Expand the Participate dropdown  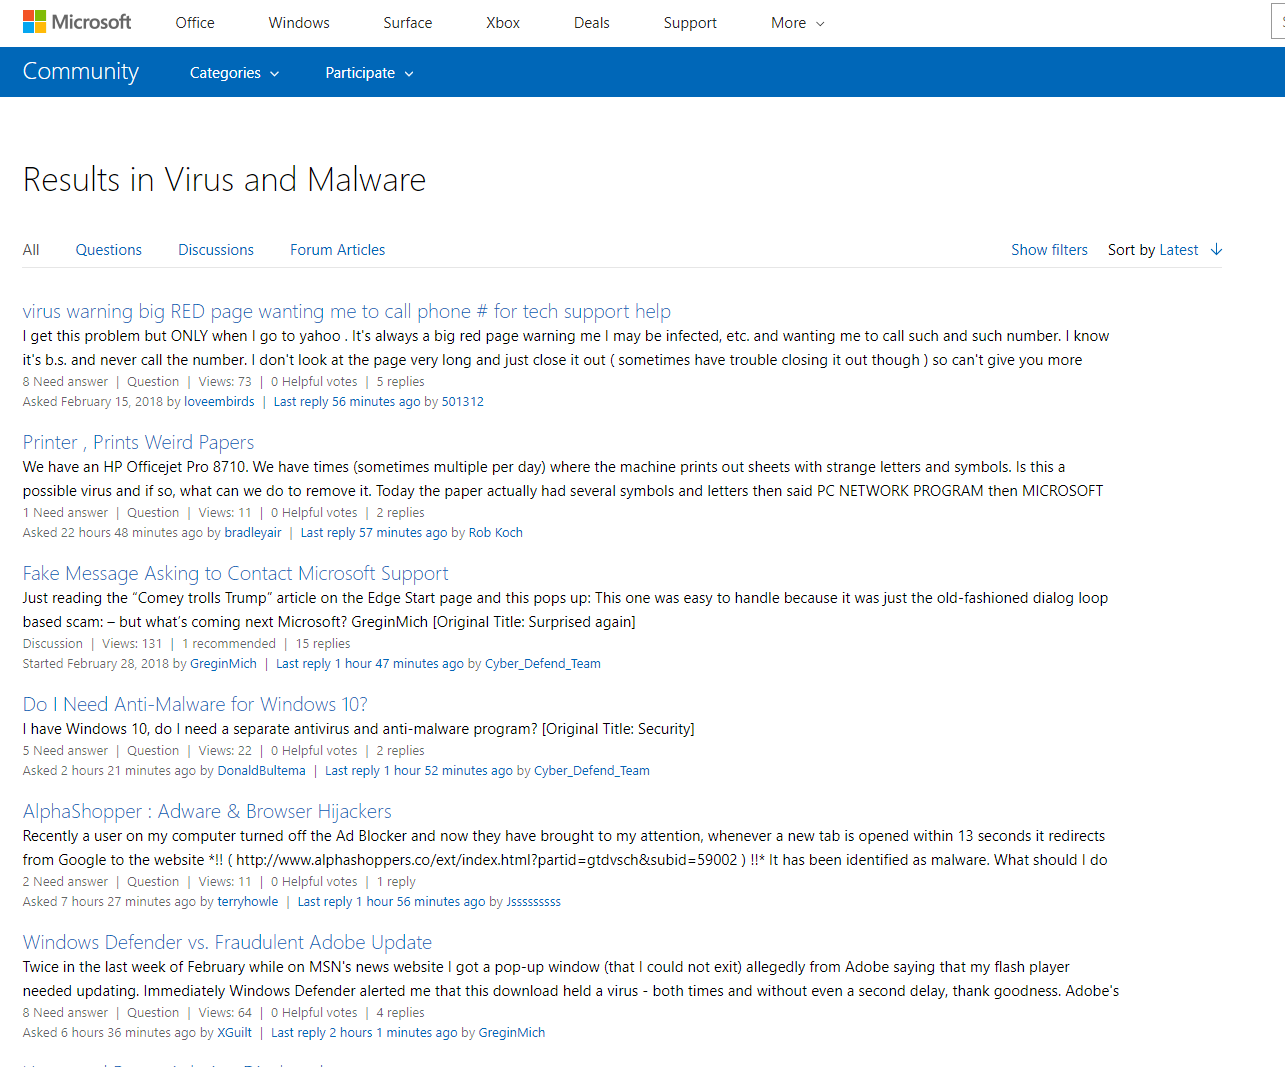point(369,73)
